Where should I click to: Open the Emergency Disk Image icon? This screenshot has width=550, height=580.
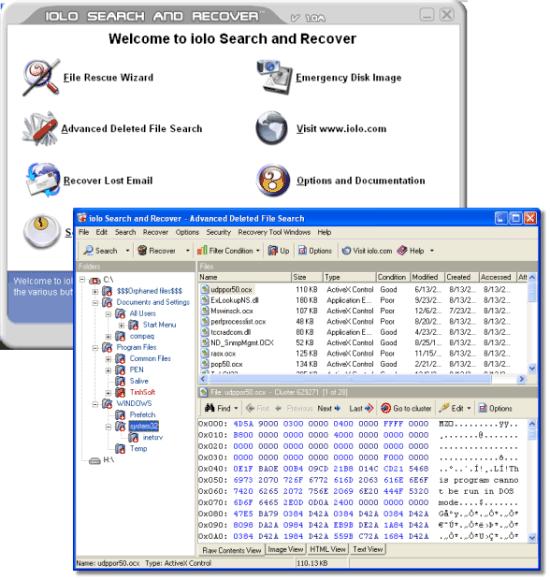coord(274,77)
